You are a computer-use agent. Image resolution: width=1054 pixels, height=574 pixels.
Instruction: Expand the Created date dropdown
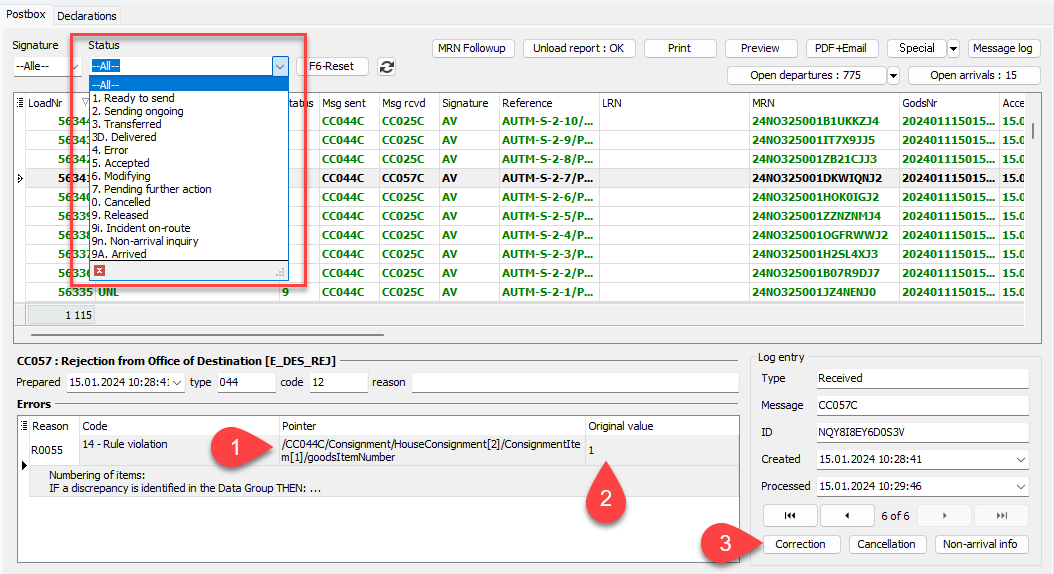[x=1019, y=459]
